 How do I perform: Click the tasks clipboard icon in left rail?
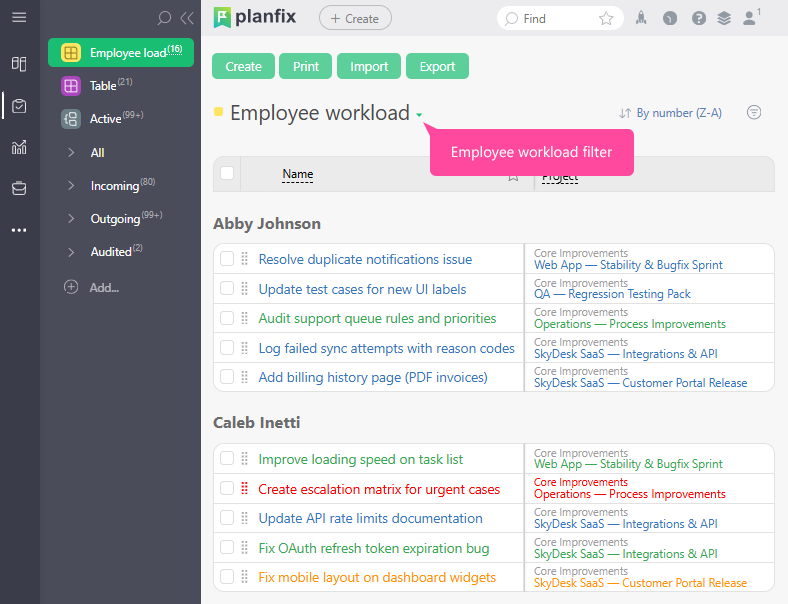tap(19, 105)
